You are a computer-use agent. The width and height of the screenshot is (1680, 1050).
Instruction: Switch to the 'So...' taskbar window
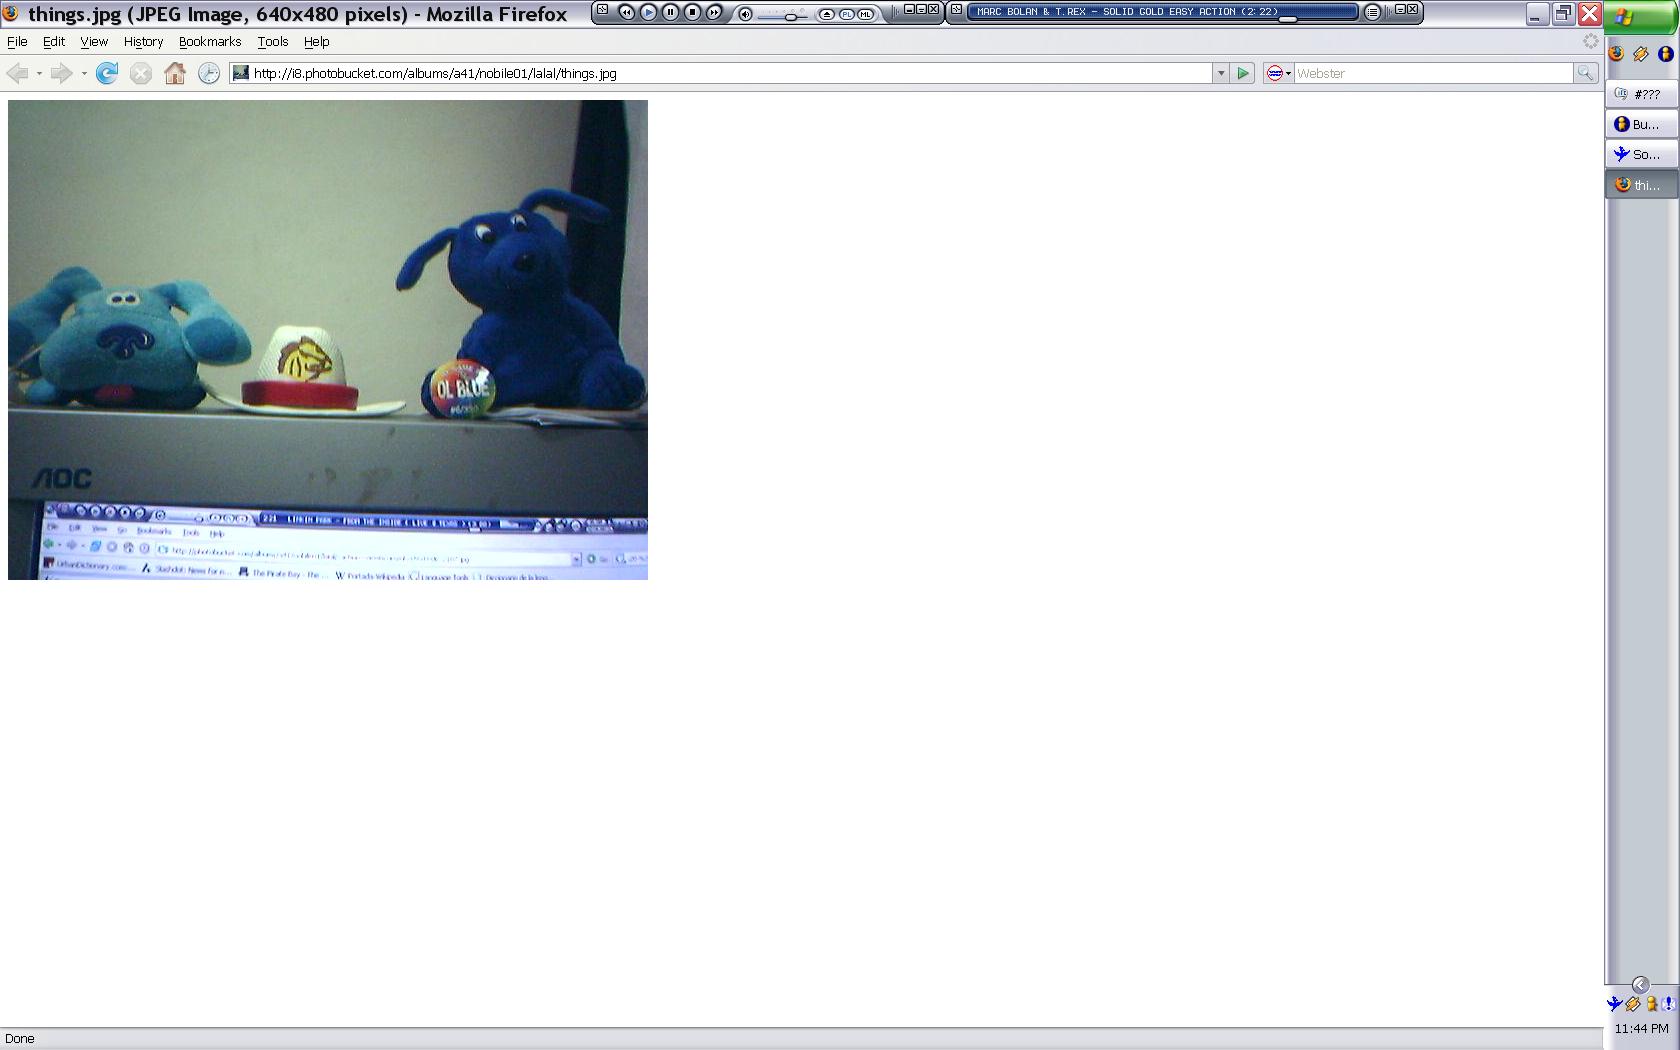click(x=1641, y=154)
